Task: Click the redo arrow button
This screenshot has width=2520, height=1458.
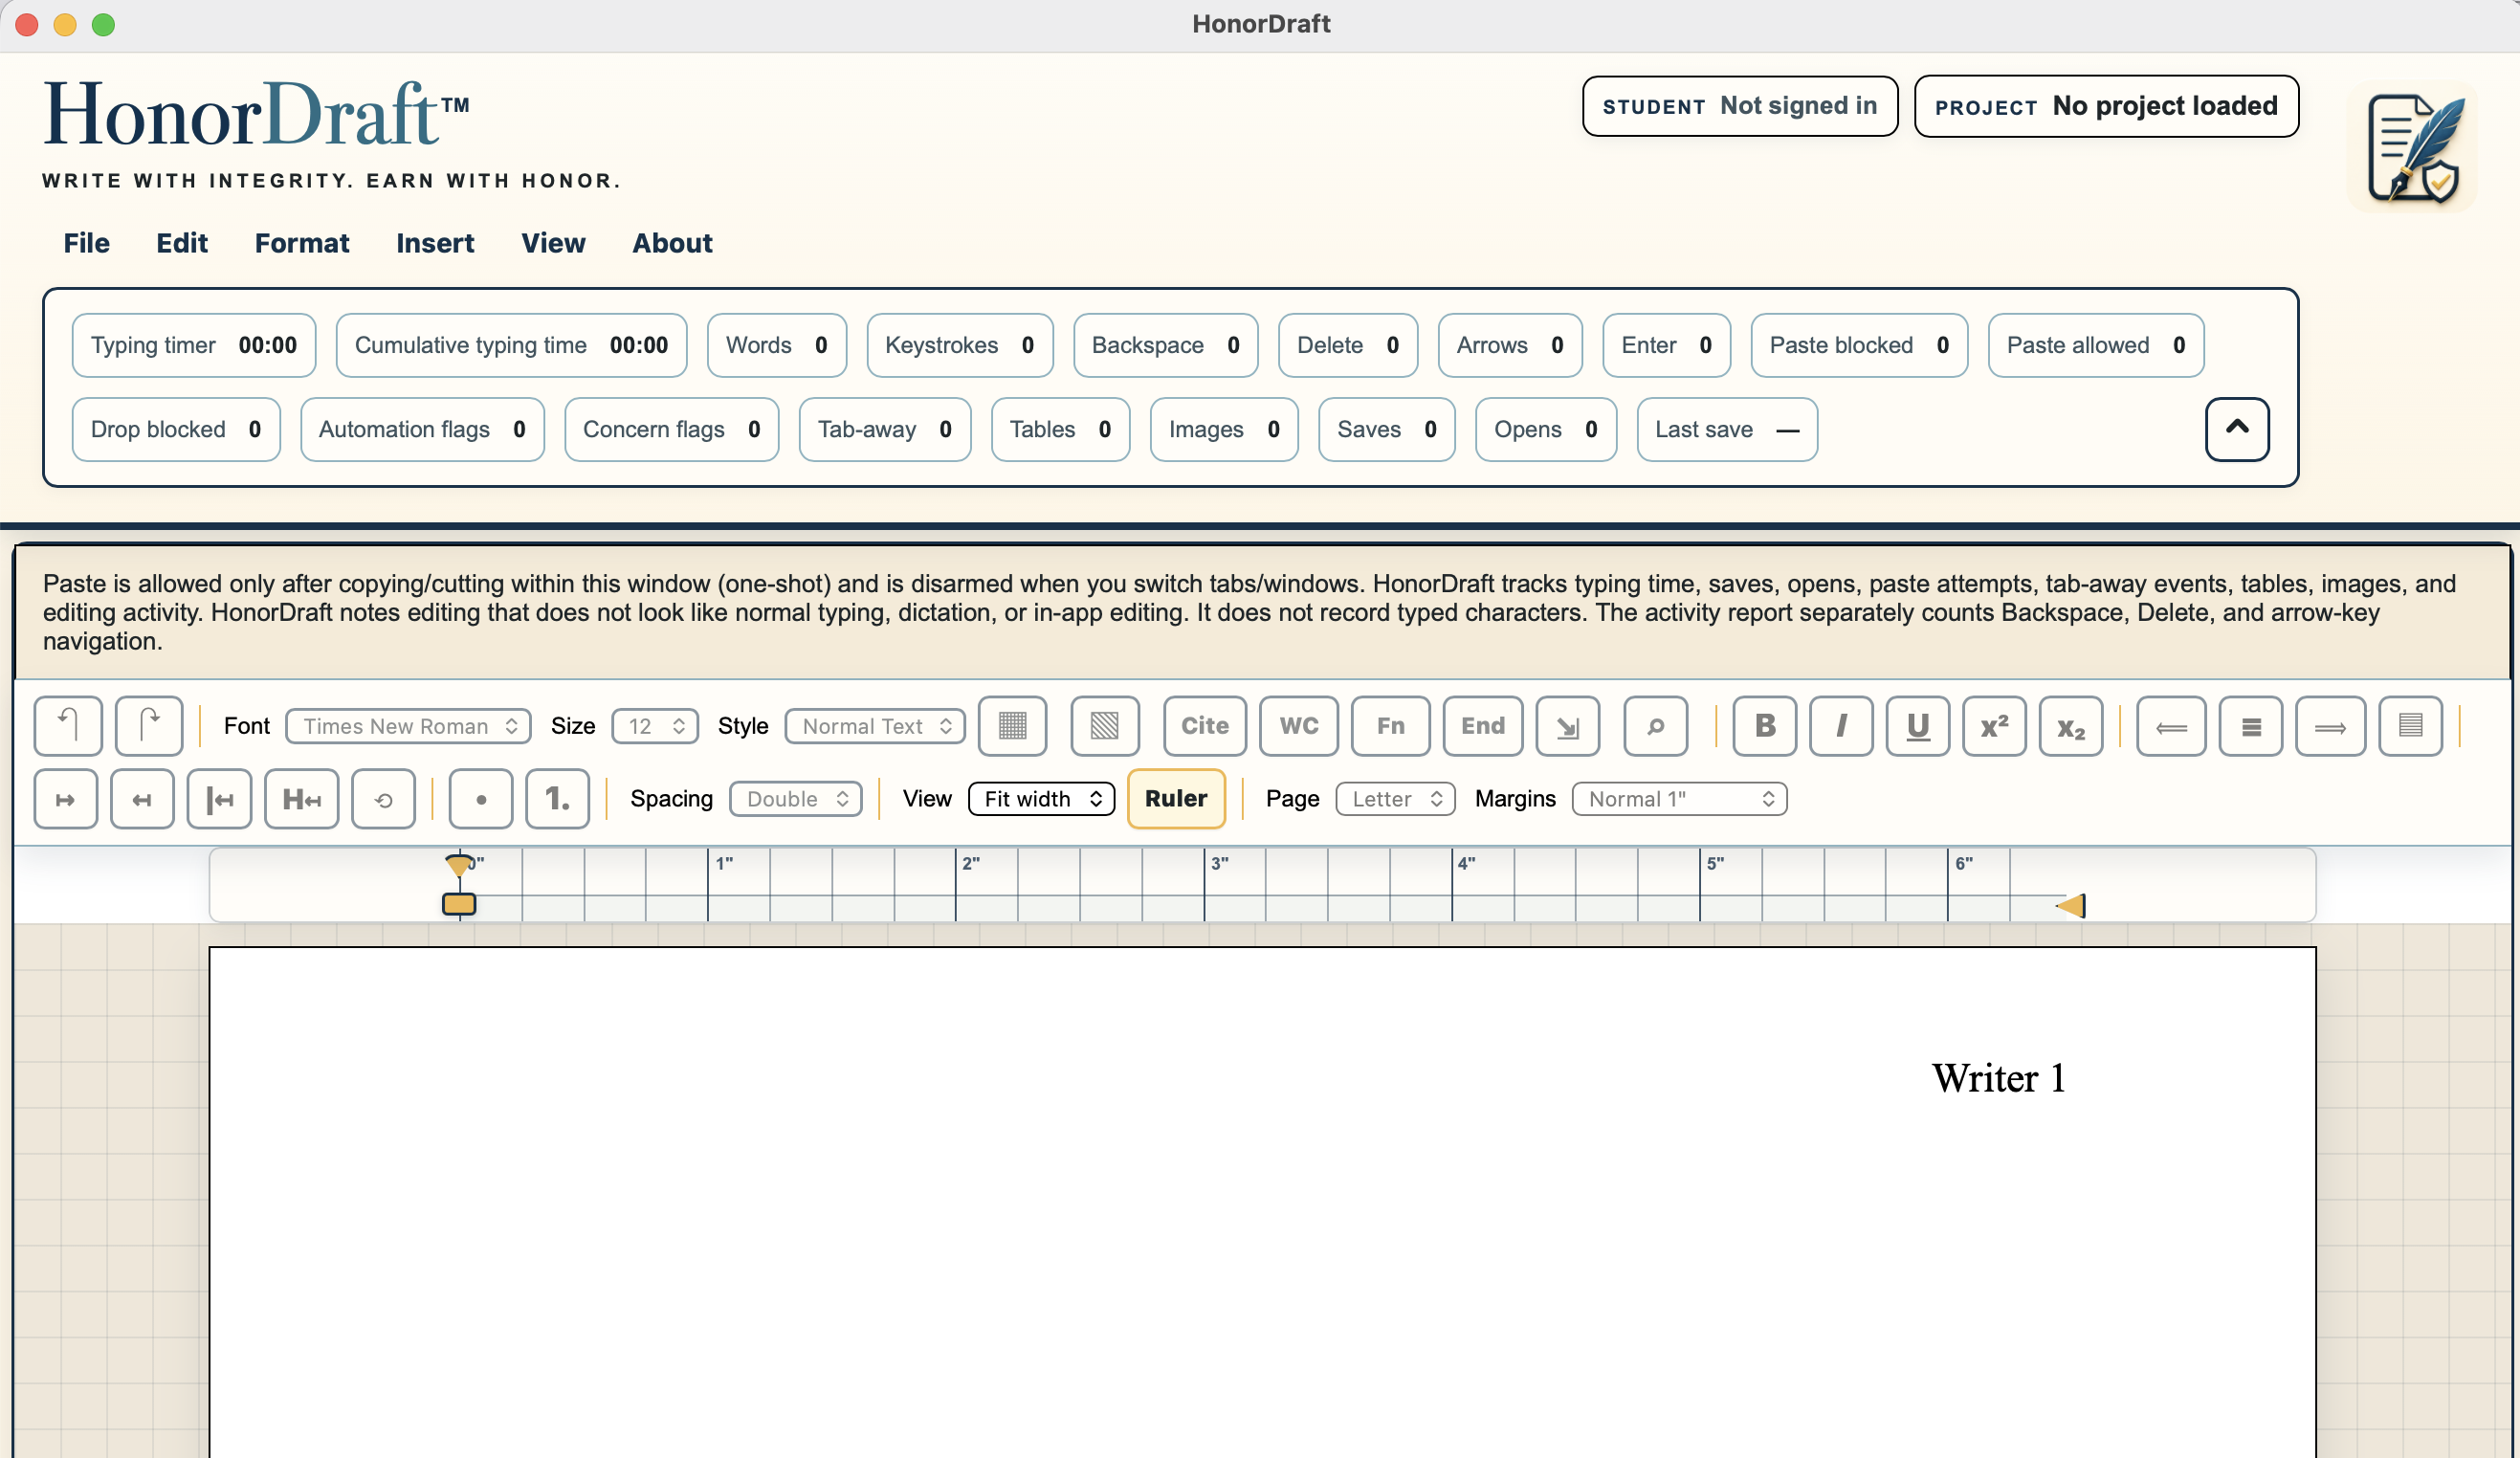Action: pos(148,725)
